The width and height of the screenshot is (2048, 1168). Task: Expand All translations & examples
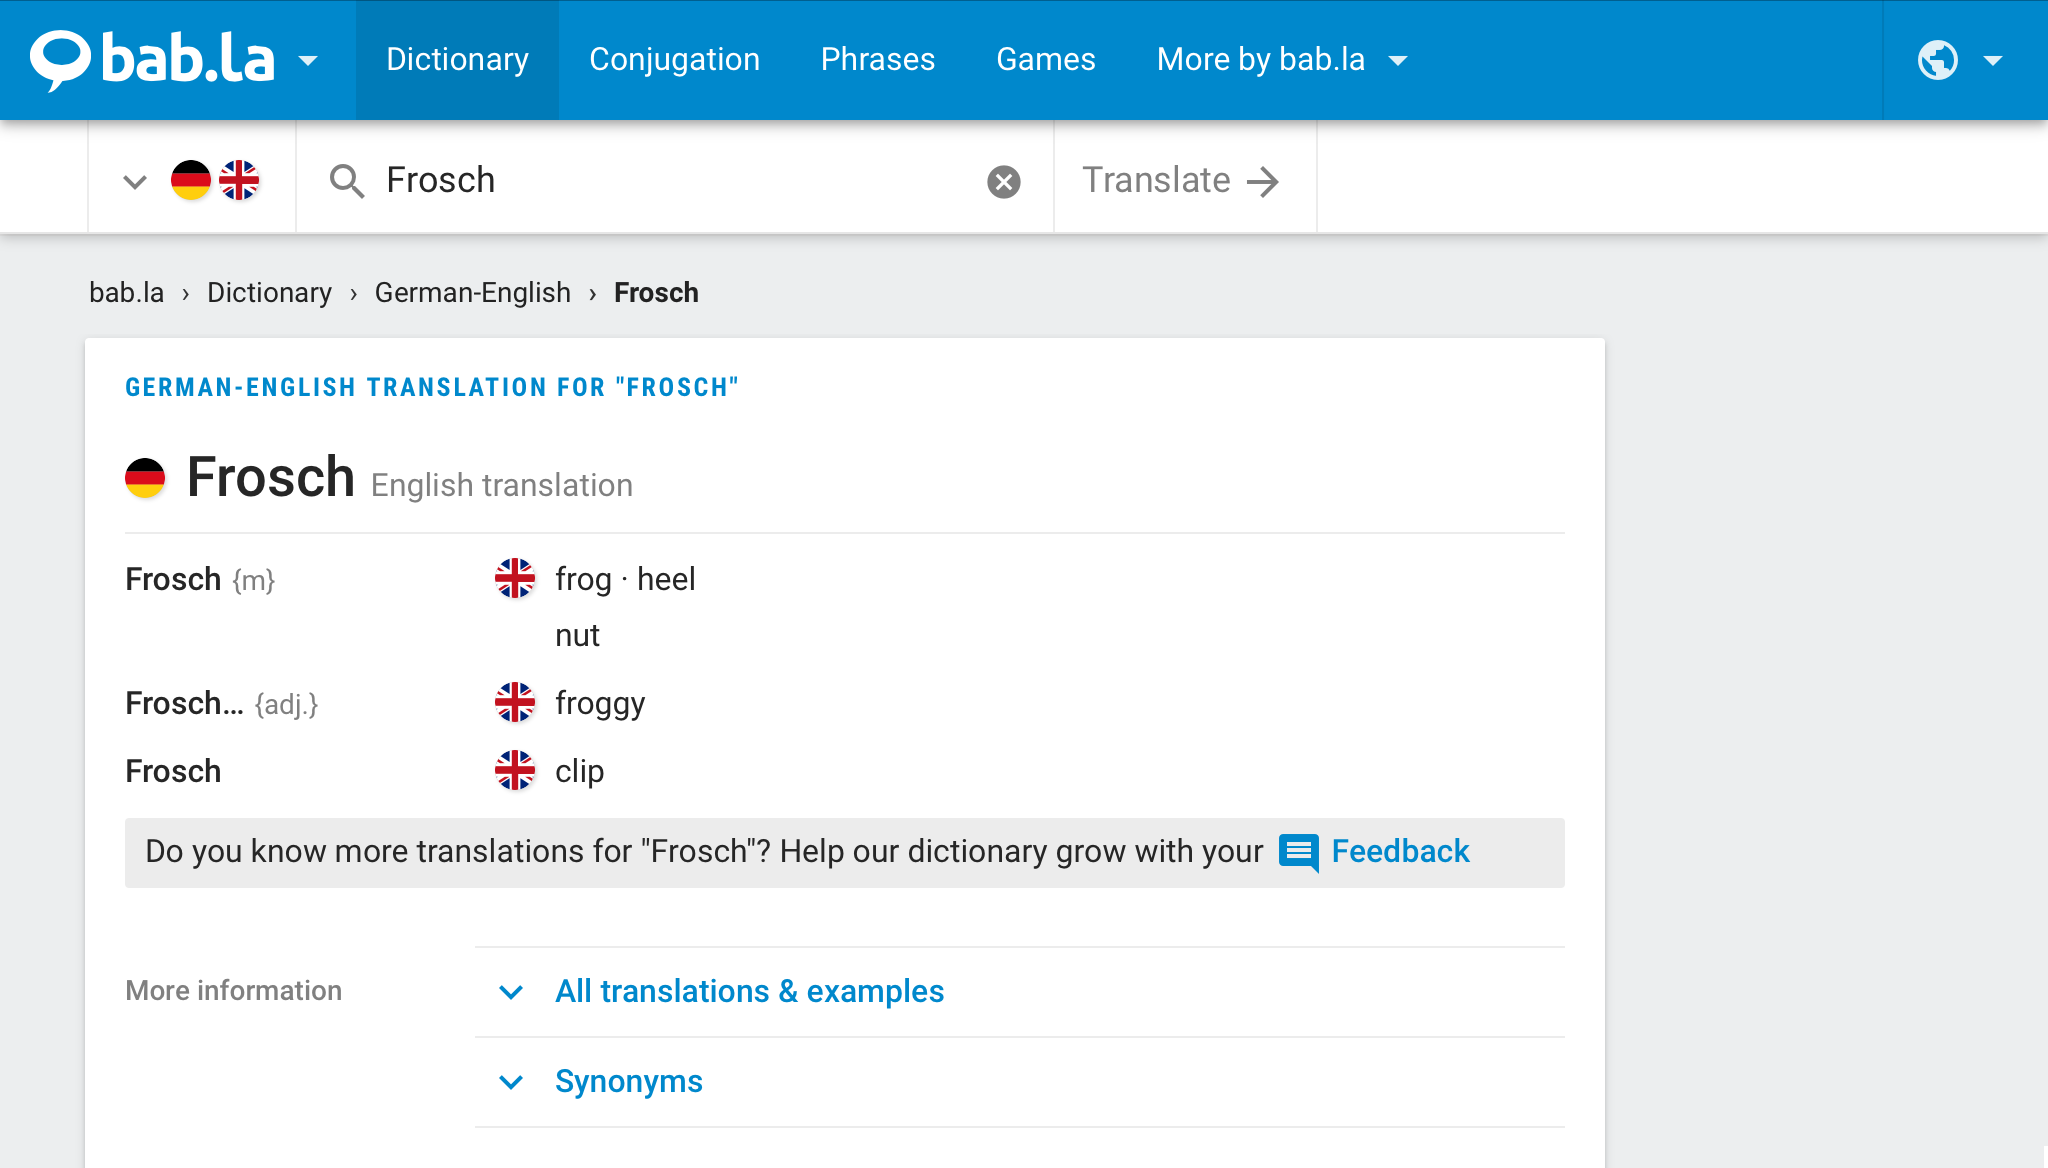coord(749,991)
